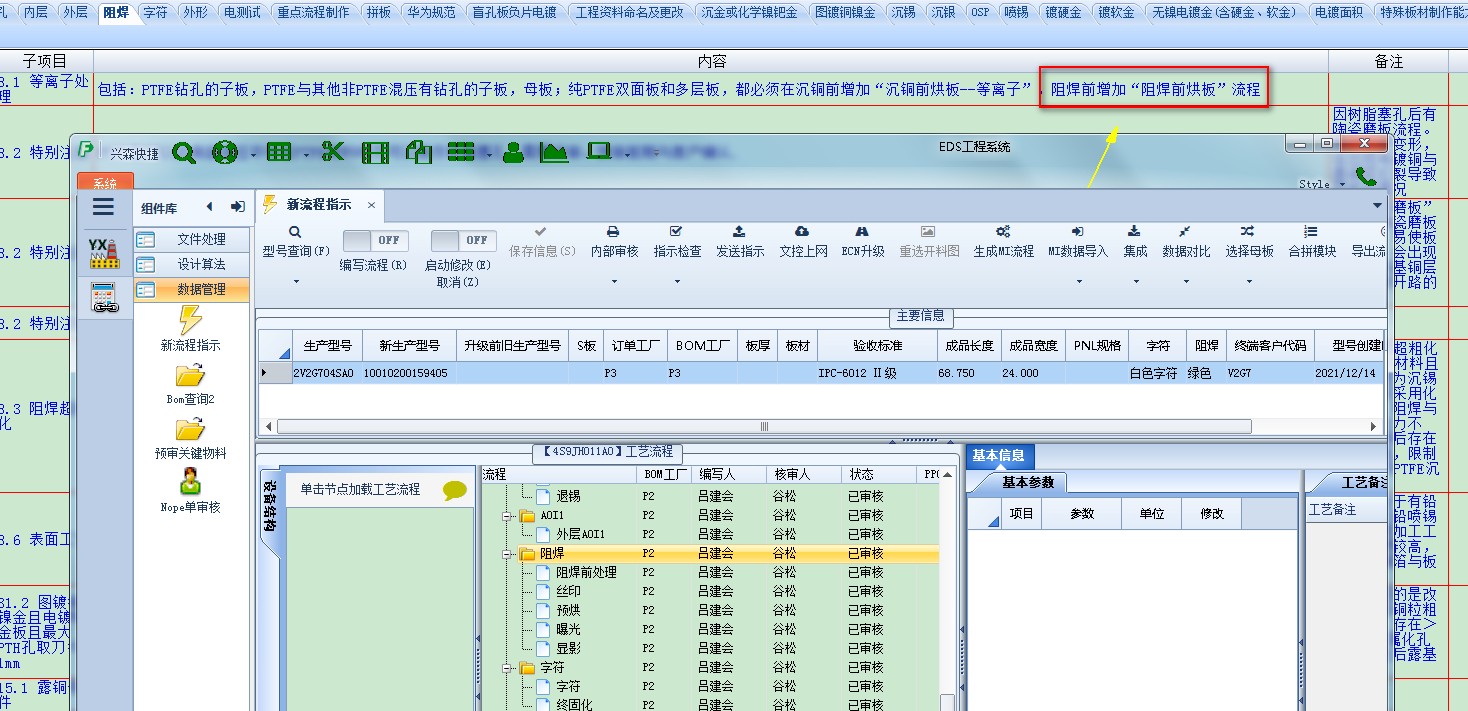
Task: Click 发送指示 upload tool
Action: pyautogui.click(x=740, y=241)
